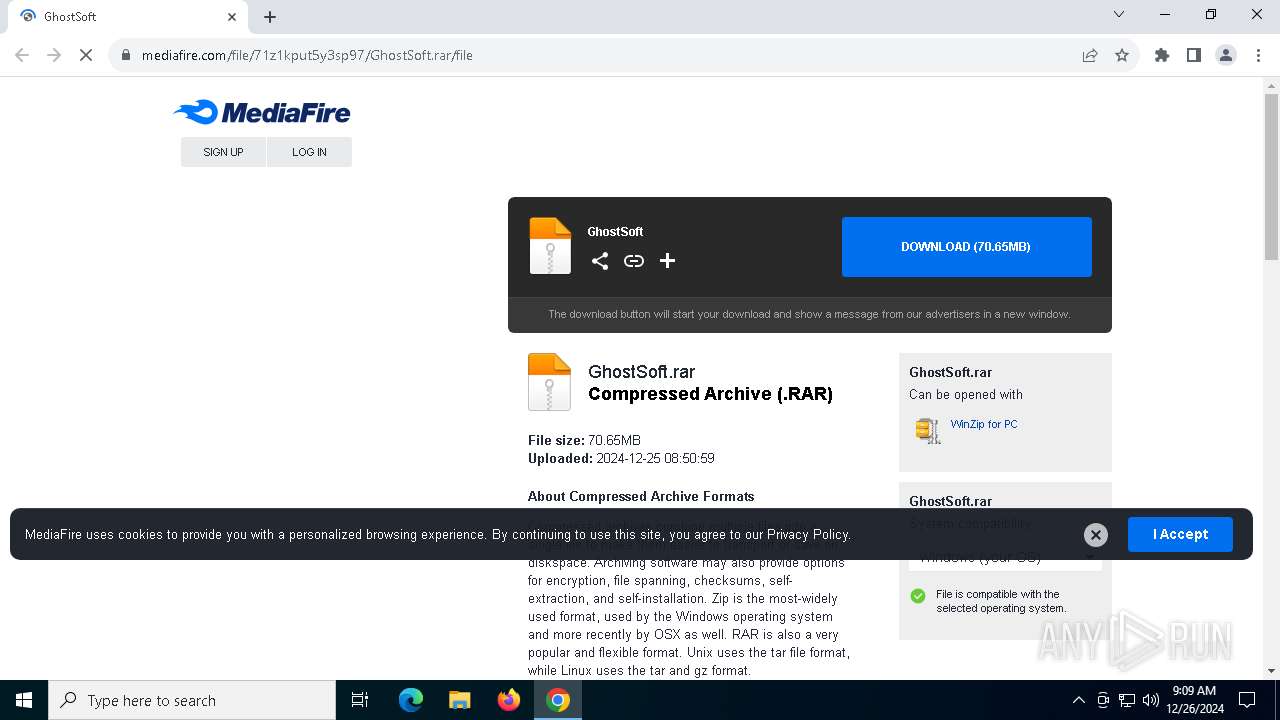
Task: Click the orange archive icon in download bar
Action: [x=550, y=246]
